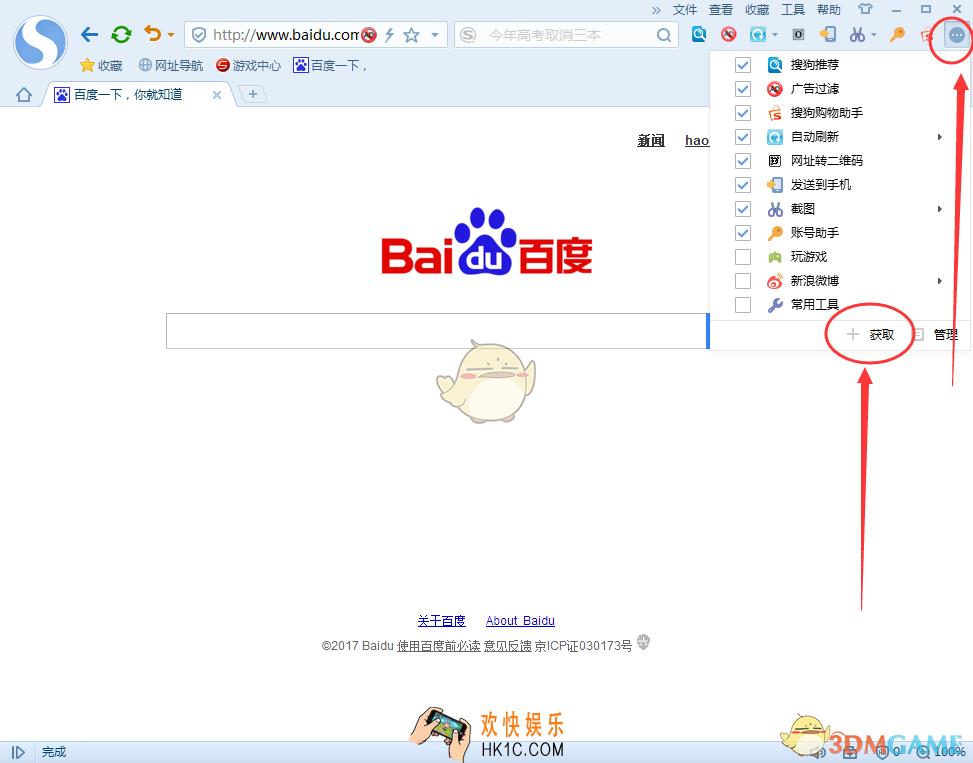Open the skin t-shirt icon

[x=865, y=9]
